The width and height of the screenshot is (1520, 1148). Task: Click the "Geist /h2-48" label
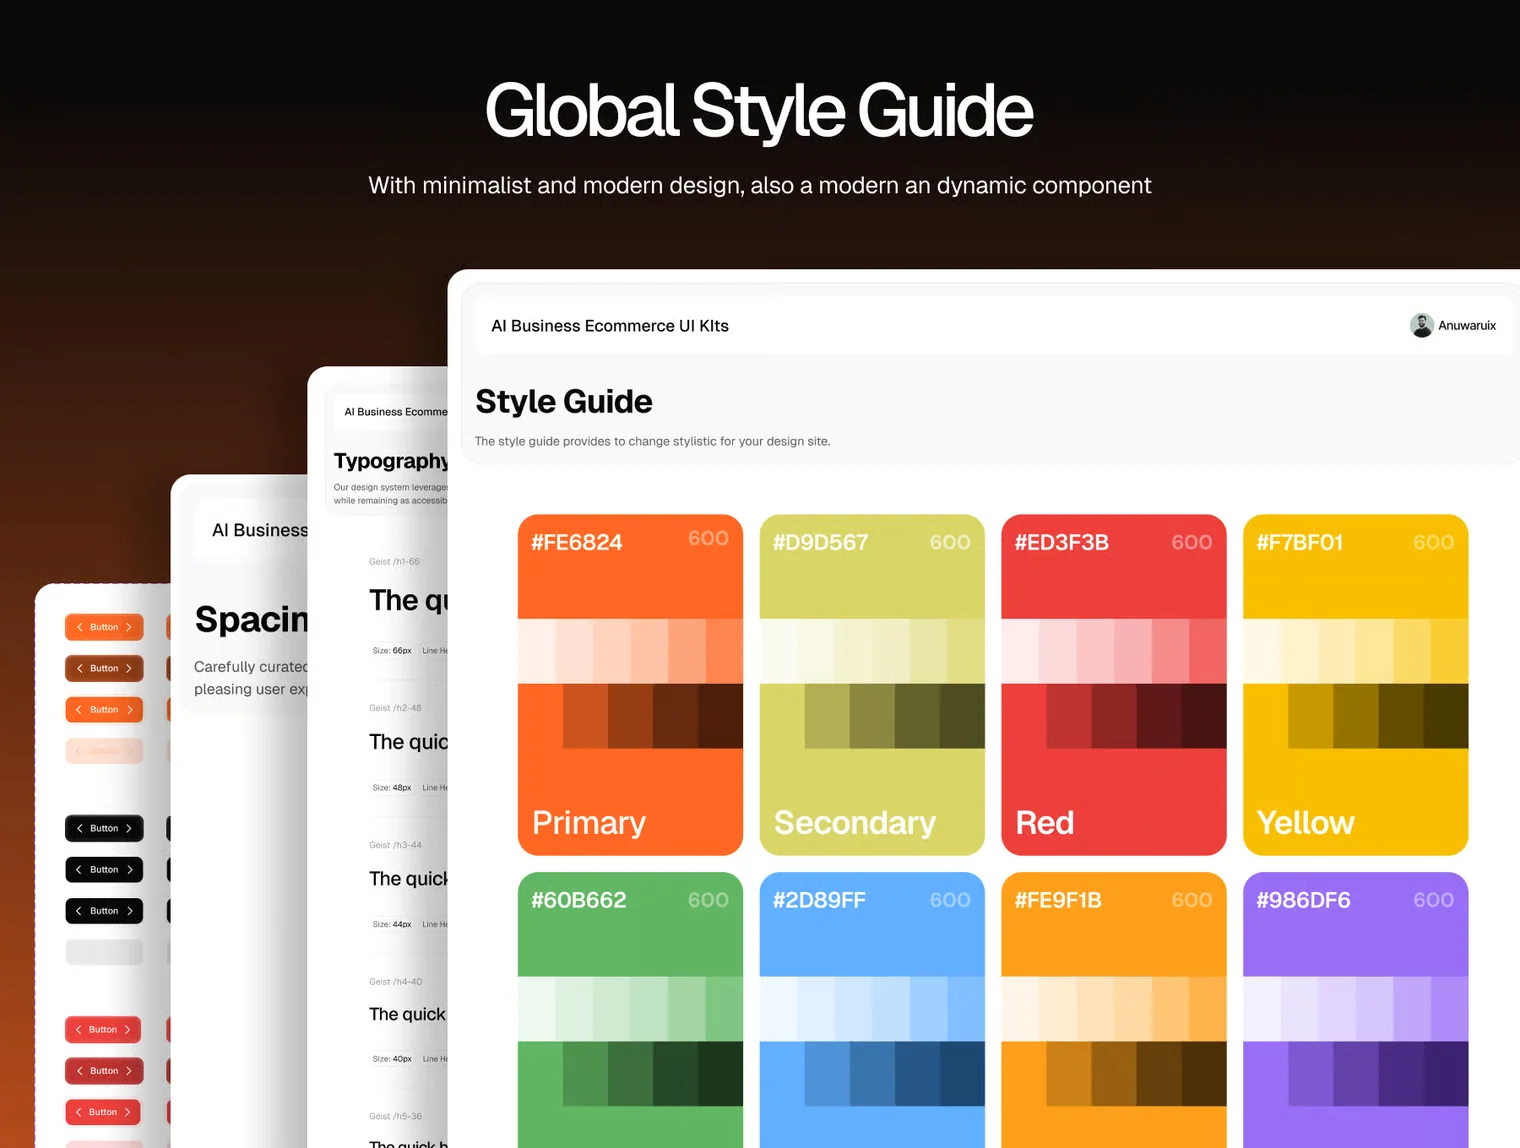(x=395, y=708)
